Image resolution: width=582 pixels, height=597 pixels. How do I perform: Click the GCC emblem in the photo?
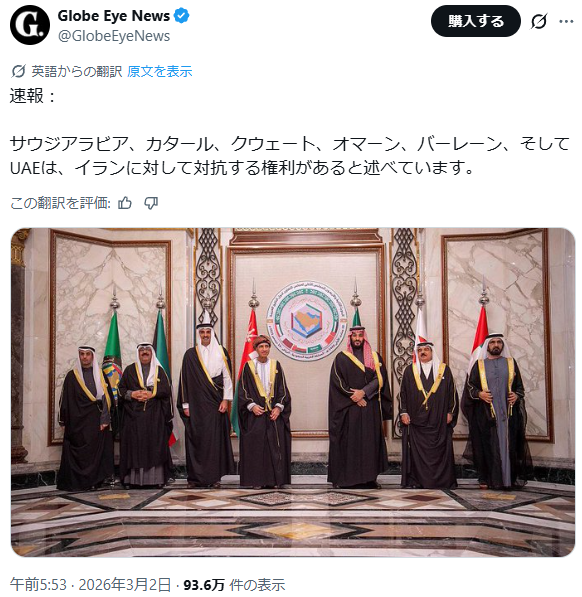pos(307,321)
